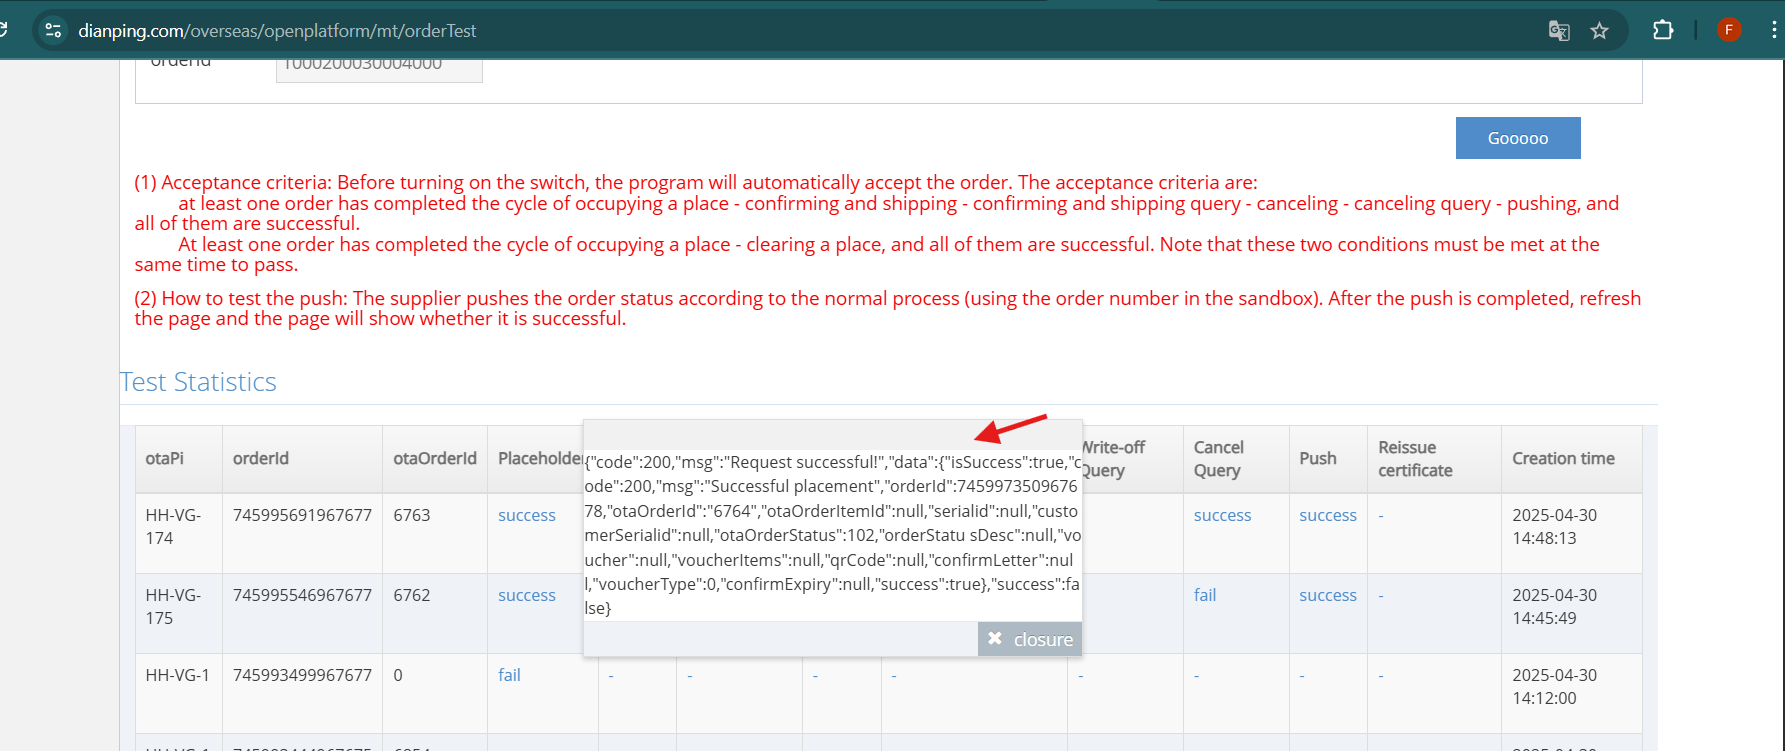
Task: Click the Google Translate icon in address bar
Action: click(1558, 31)
